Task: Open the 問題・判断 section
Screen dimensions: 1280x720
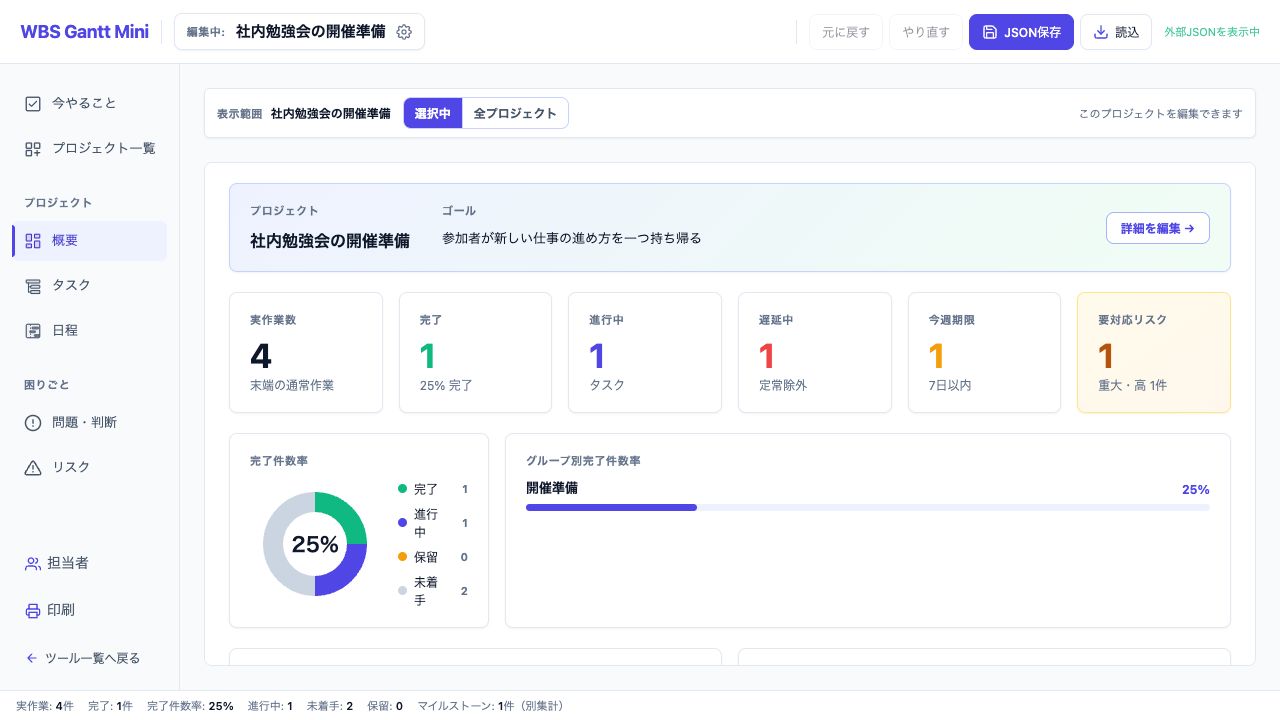Action: 89,422
